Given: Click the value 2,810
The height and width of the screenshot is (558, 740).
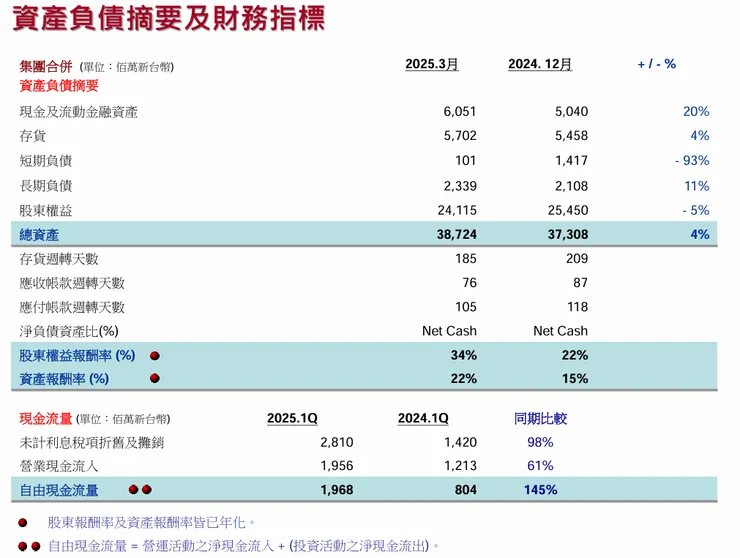Looking at the screenshot, I should pos(336,442).
